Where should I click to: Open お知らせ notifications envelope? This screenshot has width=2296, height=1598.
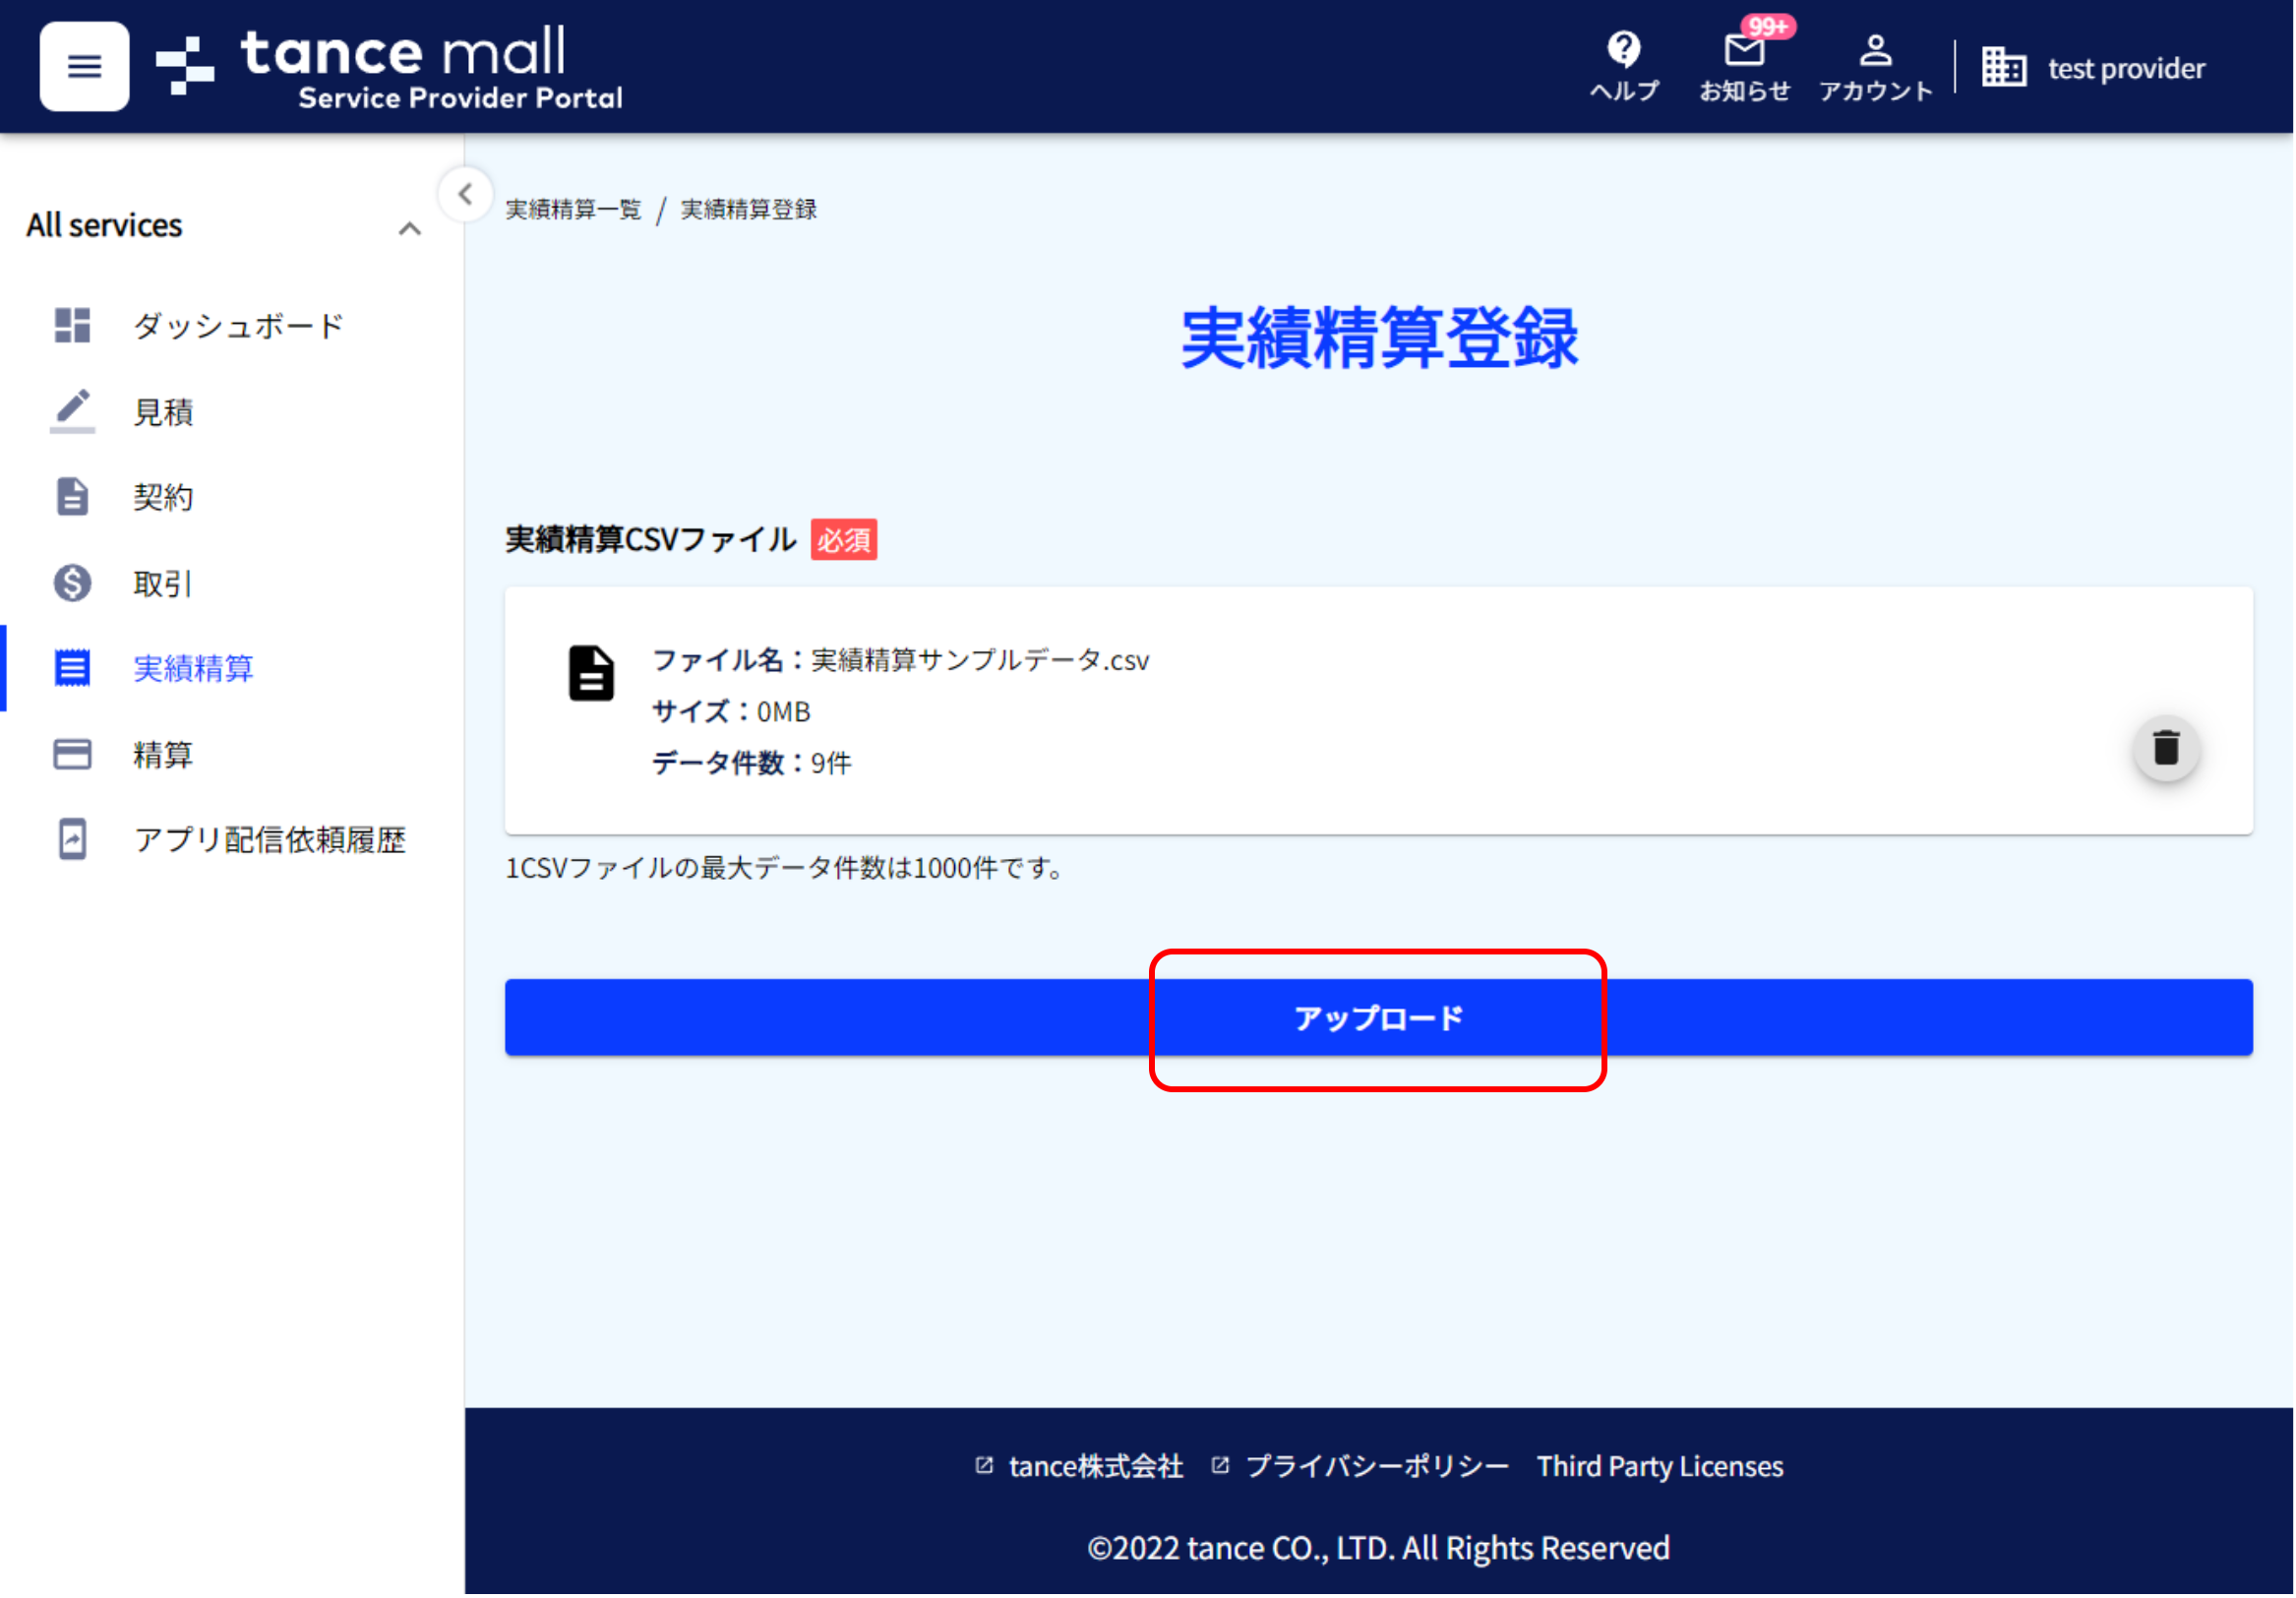pos(1745,66)
